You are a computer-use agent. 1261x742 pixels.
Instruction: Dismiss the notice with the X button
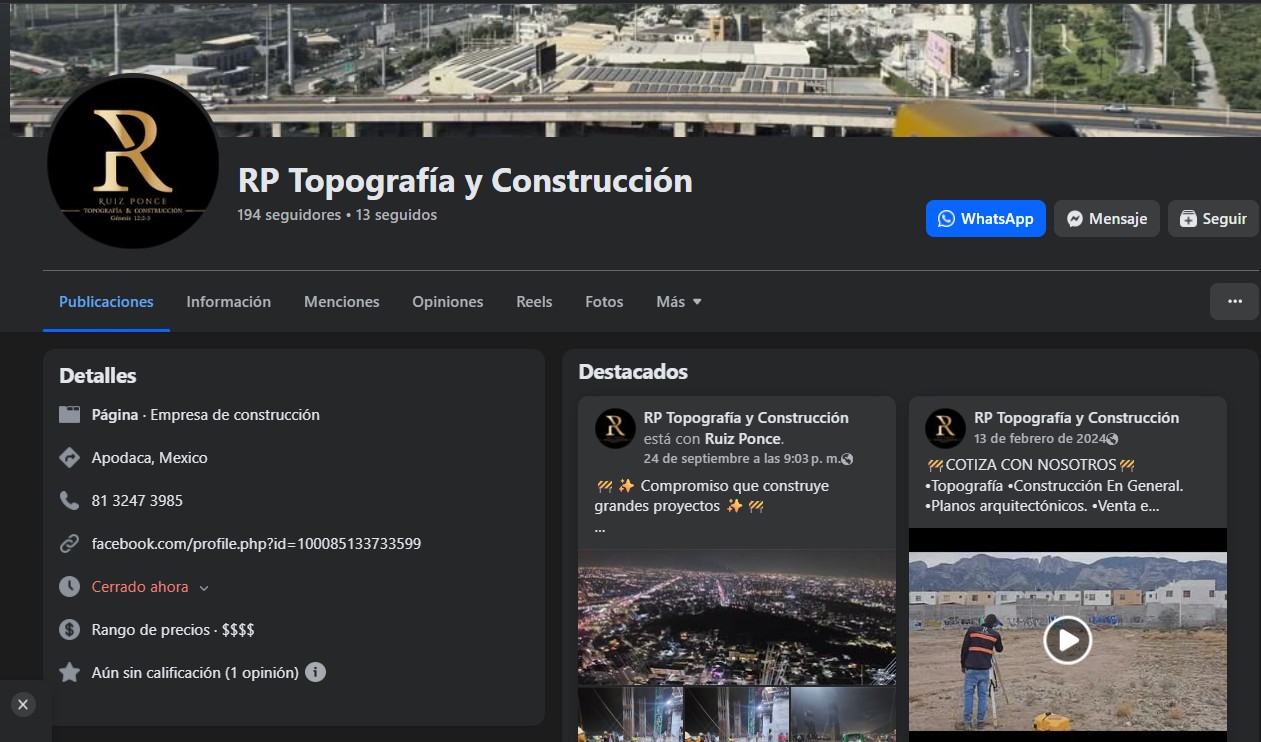click(22, 705)
